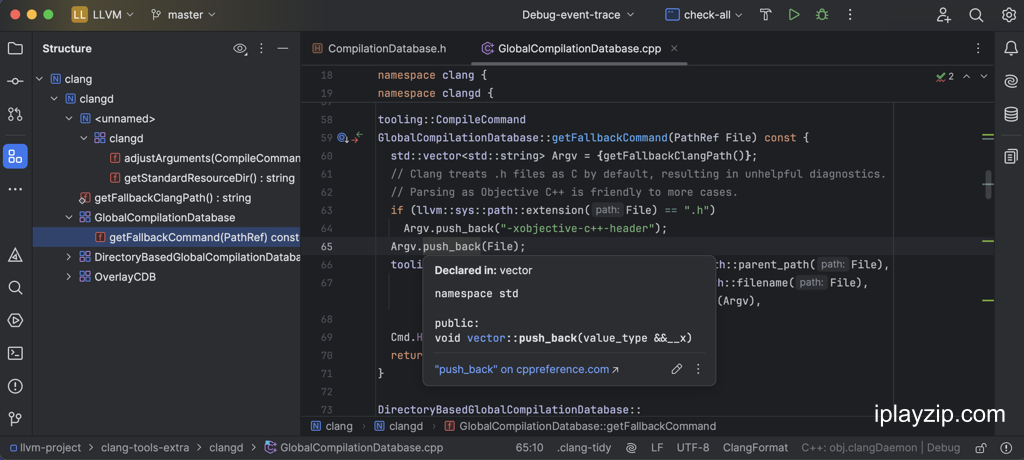Open the CMake tool window
The width and height of the screenshot is (1024, 460).
pyautogui.click(x=15, y=255)
